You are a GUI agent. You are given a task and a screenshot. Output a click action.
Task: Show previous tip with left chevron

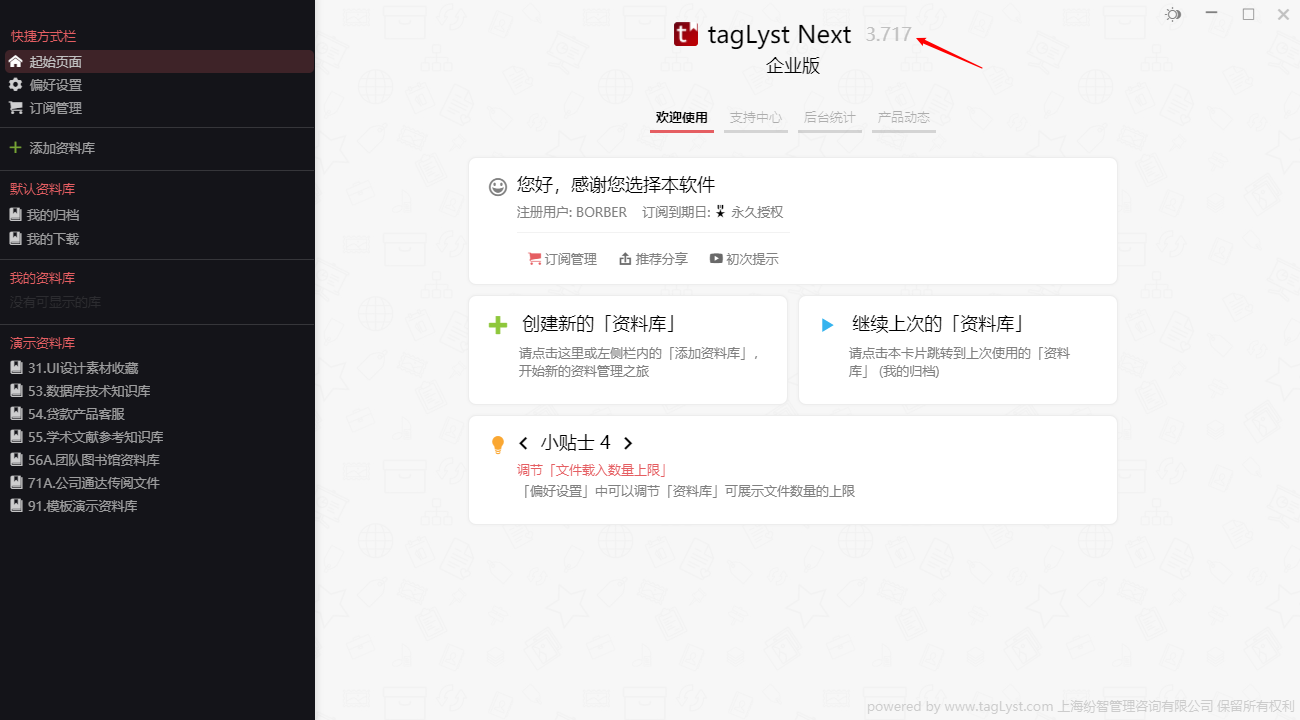(x=523, y=443)
